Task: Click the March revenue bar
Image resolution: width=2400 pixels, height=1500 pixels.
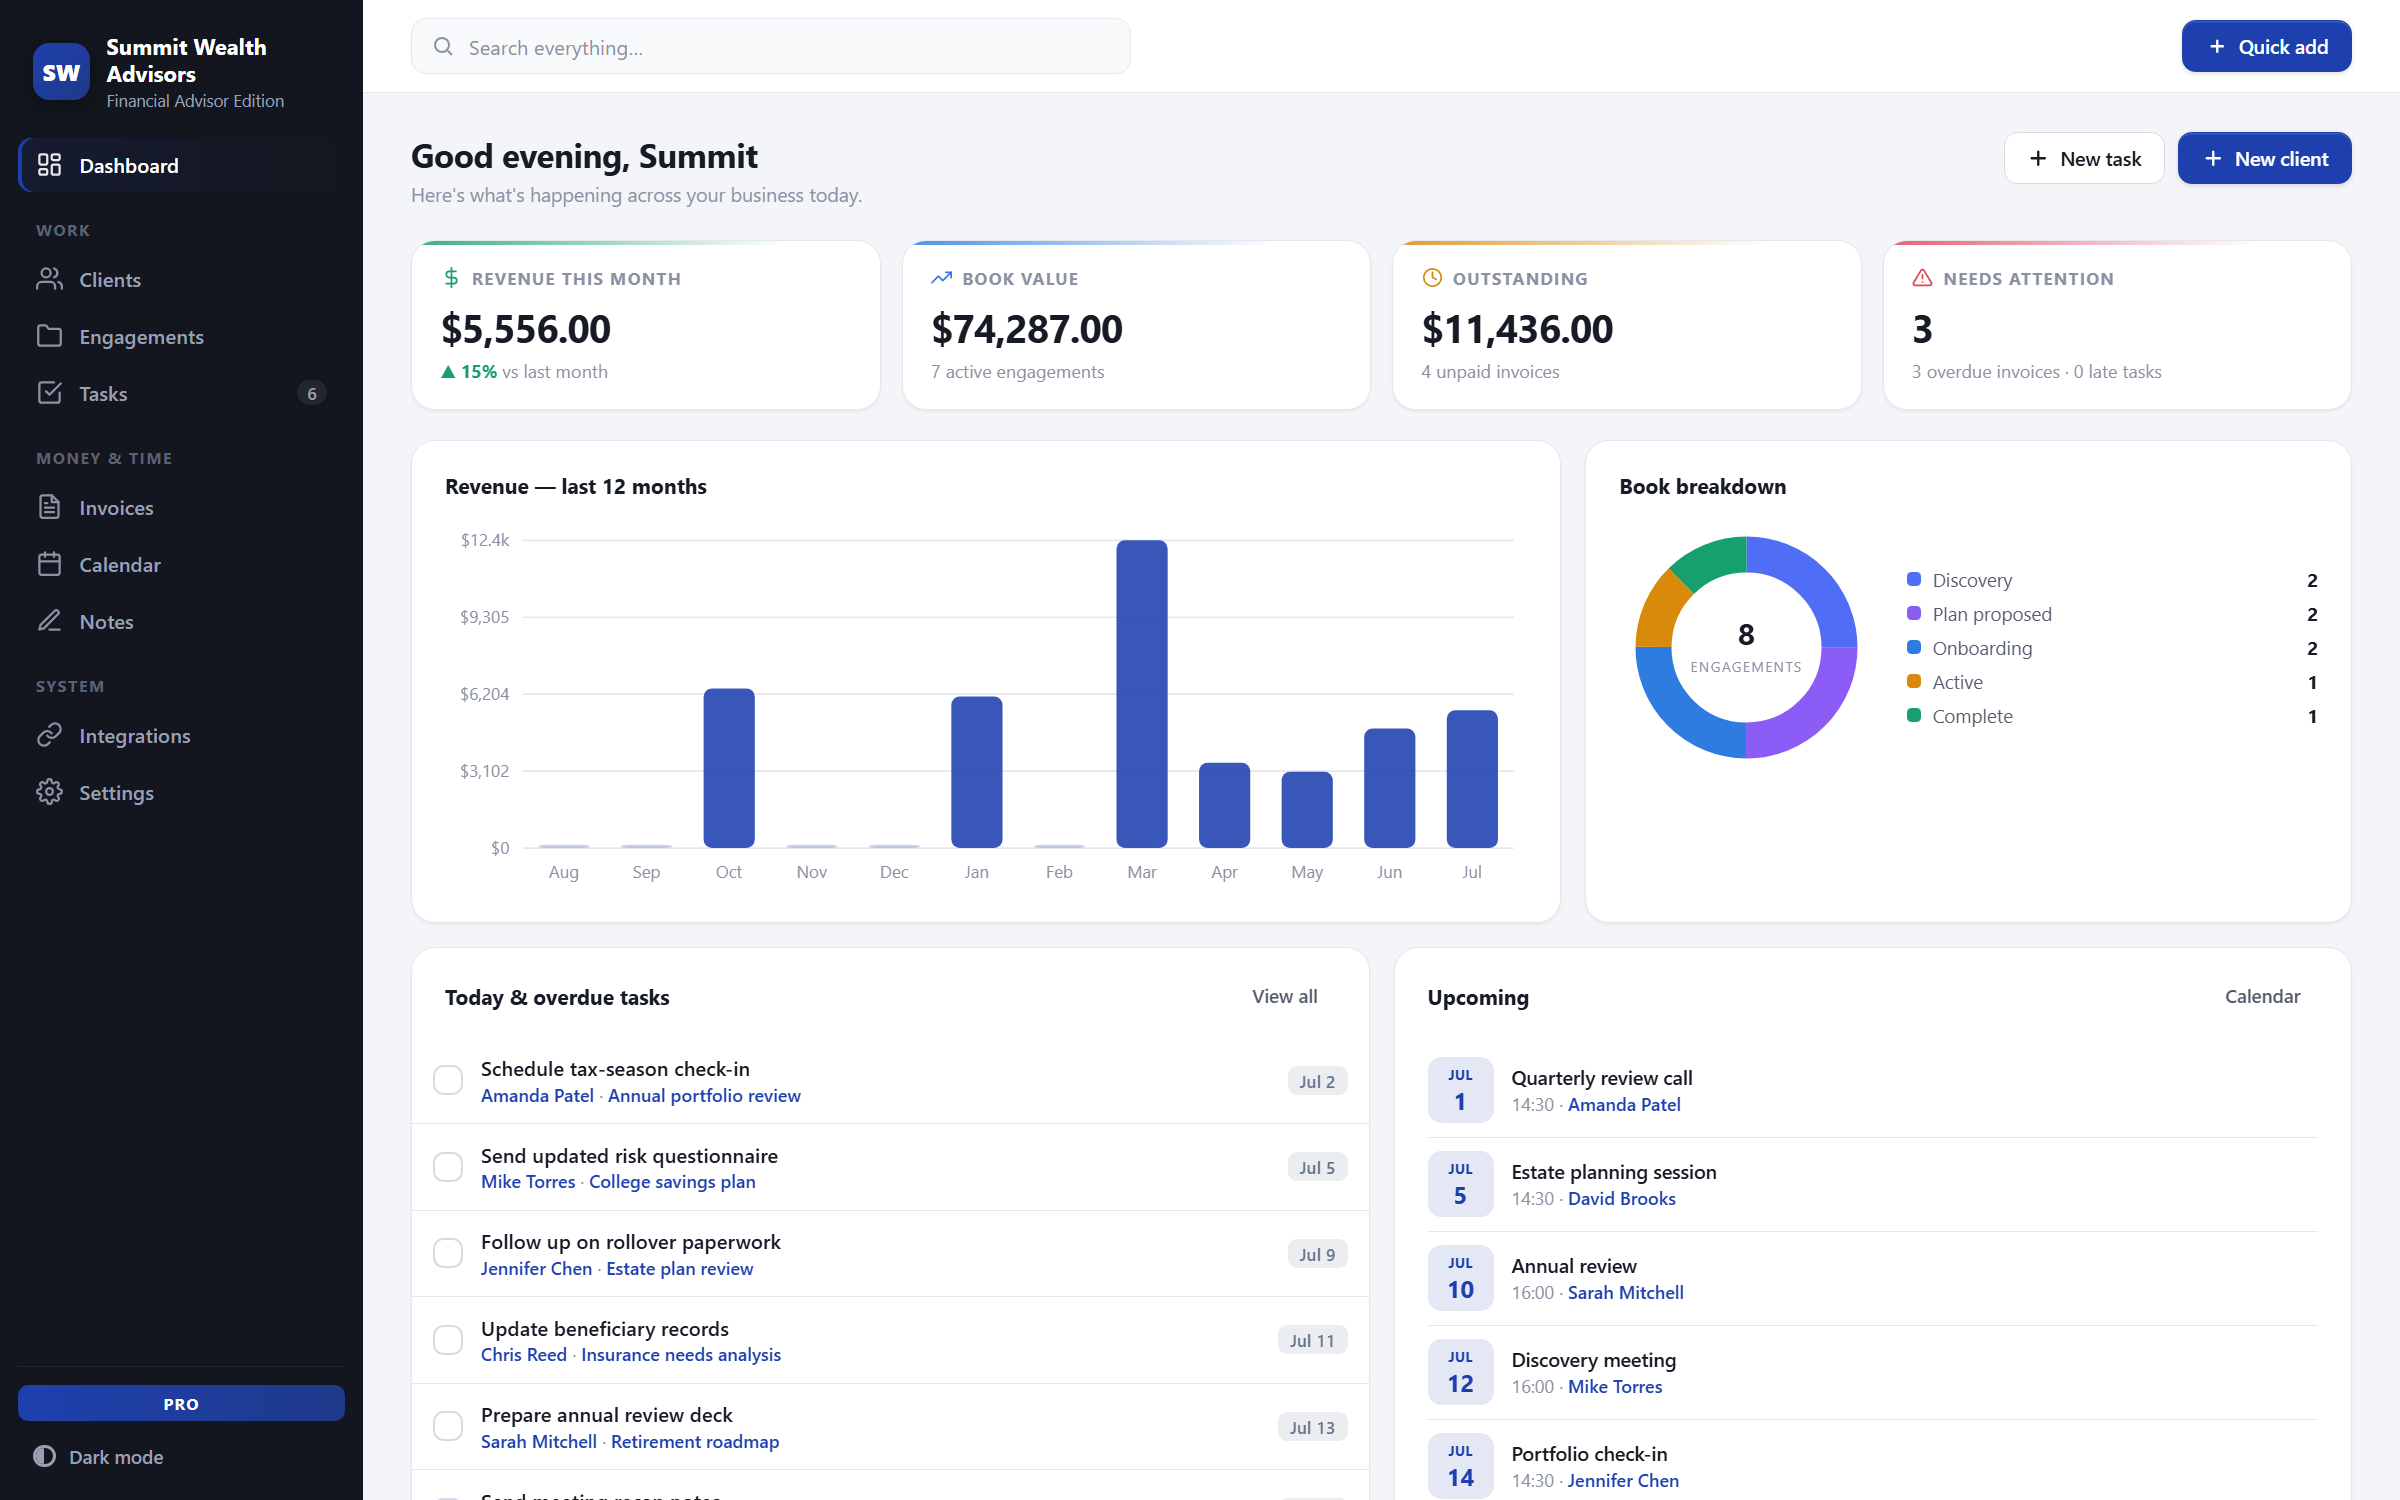Action: pos(1141,693)
